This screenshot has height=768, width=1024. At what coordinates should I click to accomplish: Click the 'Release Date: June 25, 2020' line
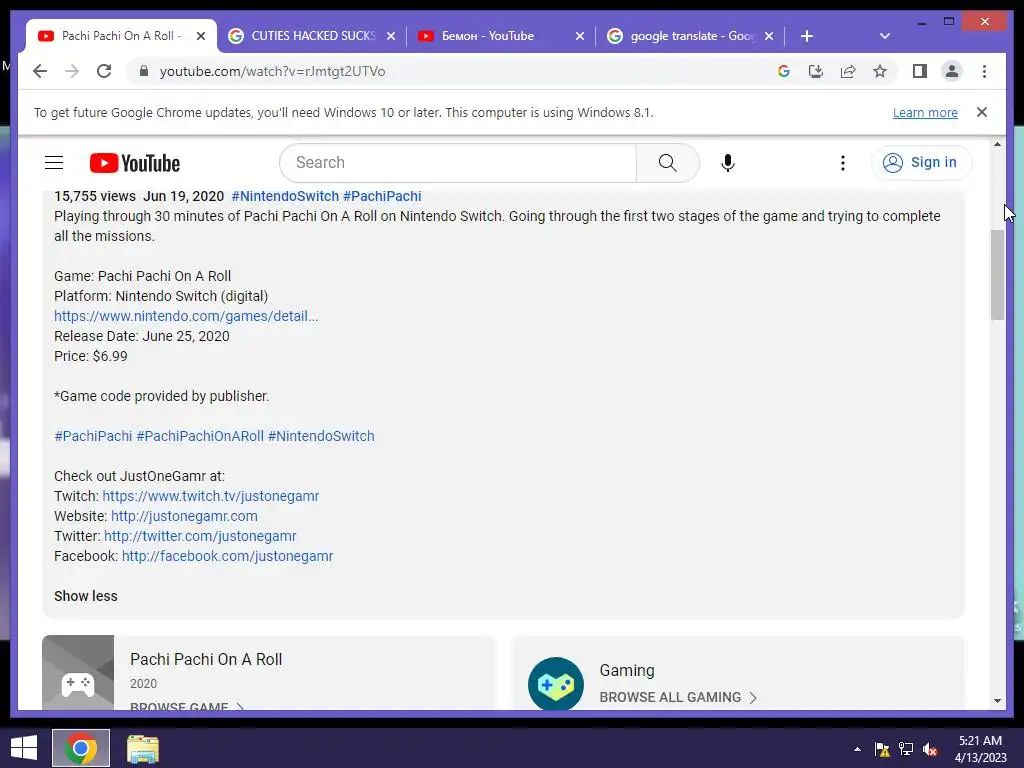[142, 336]
